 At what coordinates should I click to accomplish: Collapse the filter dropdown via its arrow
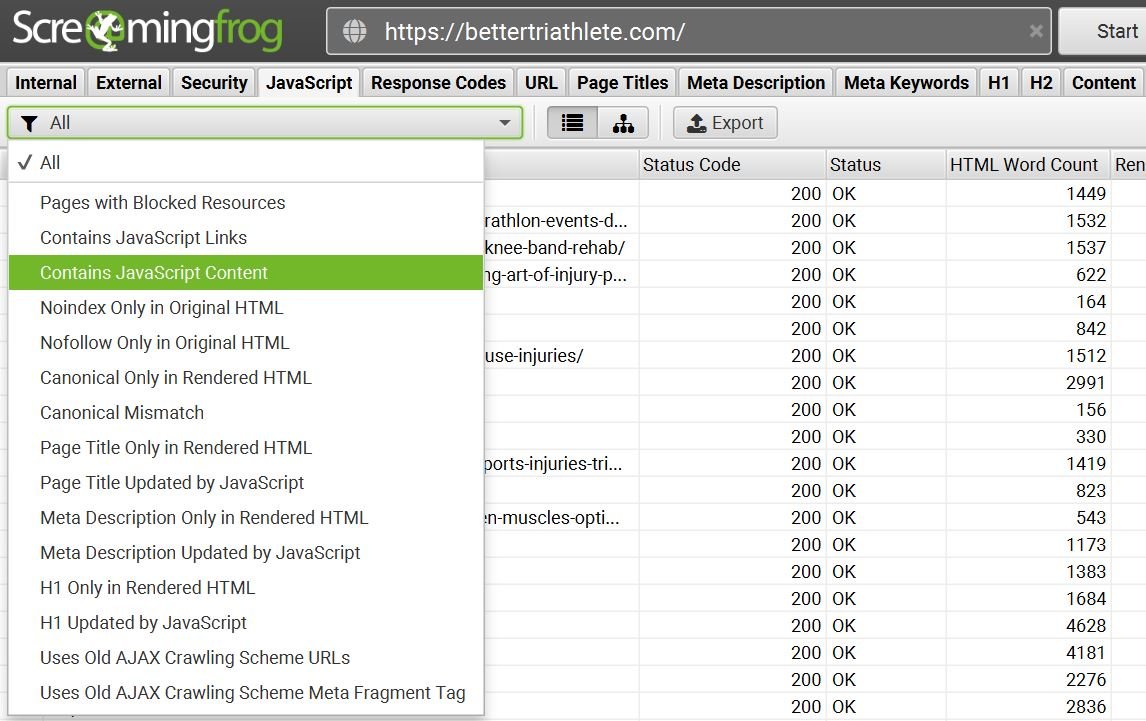coord(505,122)
